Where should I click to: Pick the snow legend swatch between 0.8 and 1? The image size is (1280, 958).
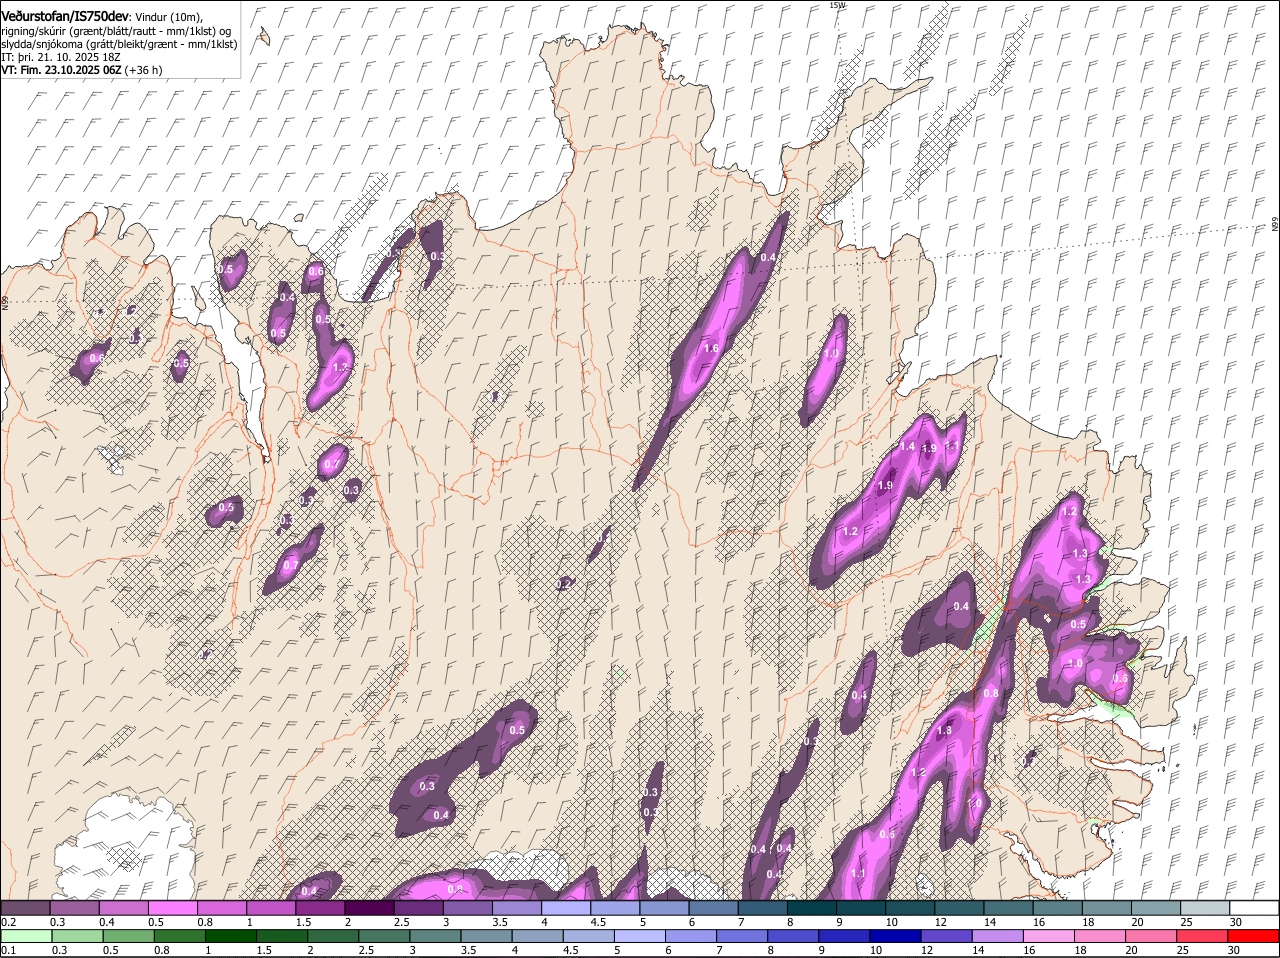click(x=221, y=908)
